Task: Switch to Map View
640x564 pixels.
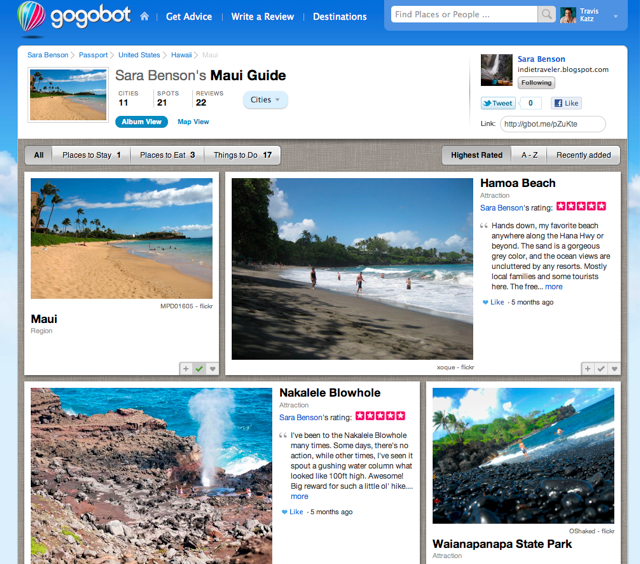Action: click(193, 122)
